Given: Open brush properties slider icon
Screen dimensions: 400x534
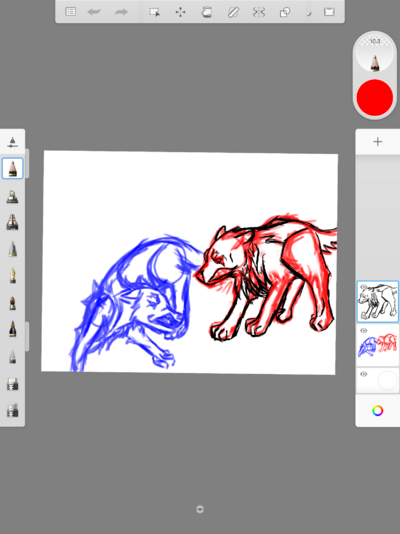Looking at the screenshot, I should [x=13, y=142].
